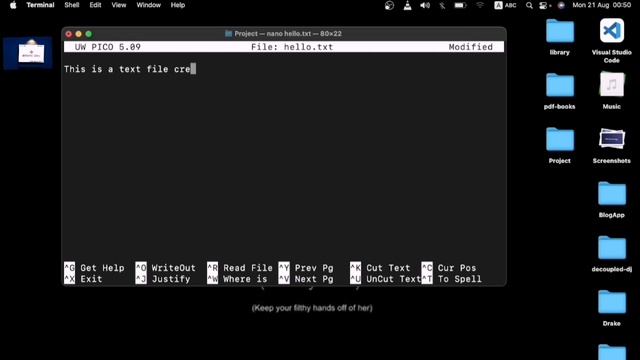The width and height of the screenshot is (640, 360).
Task: Close the Terminal window with red button
Action: [69, 34]
